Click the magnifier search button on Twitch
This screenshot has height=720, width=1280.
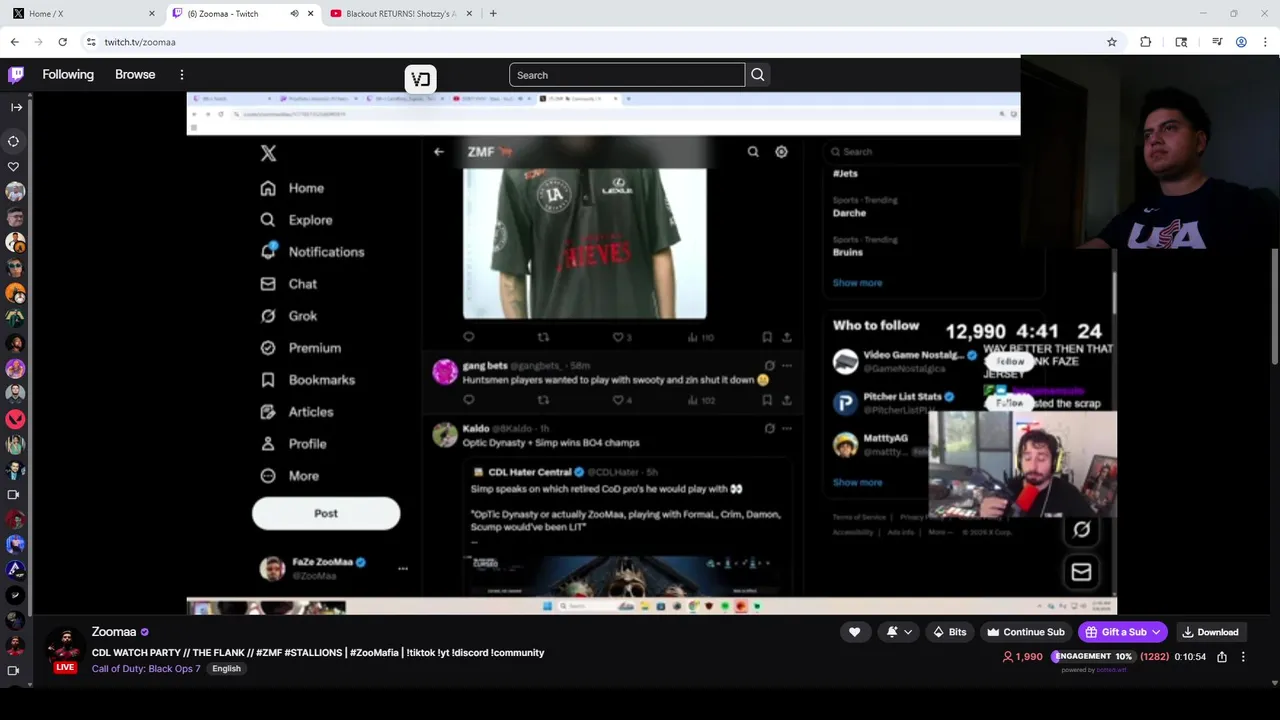[758, 75]
